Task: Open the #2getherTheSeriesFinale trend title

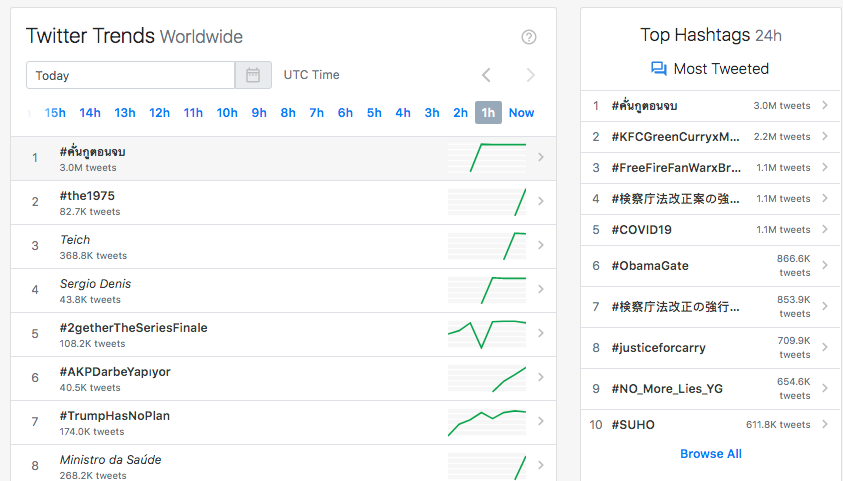Action: [133, 328]
